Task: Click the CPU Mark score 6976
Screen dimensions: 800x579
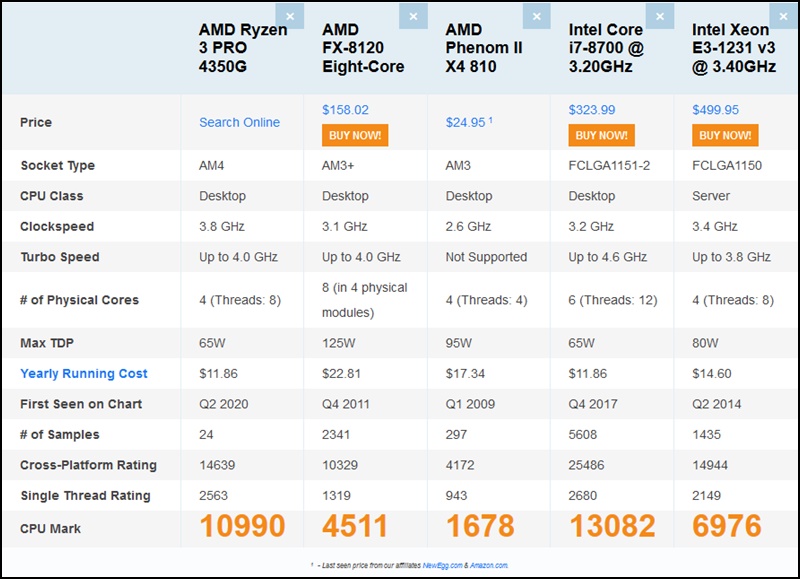Action: [727, 526]
